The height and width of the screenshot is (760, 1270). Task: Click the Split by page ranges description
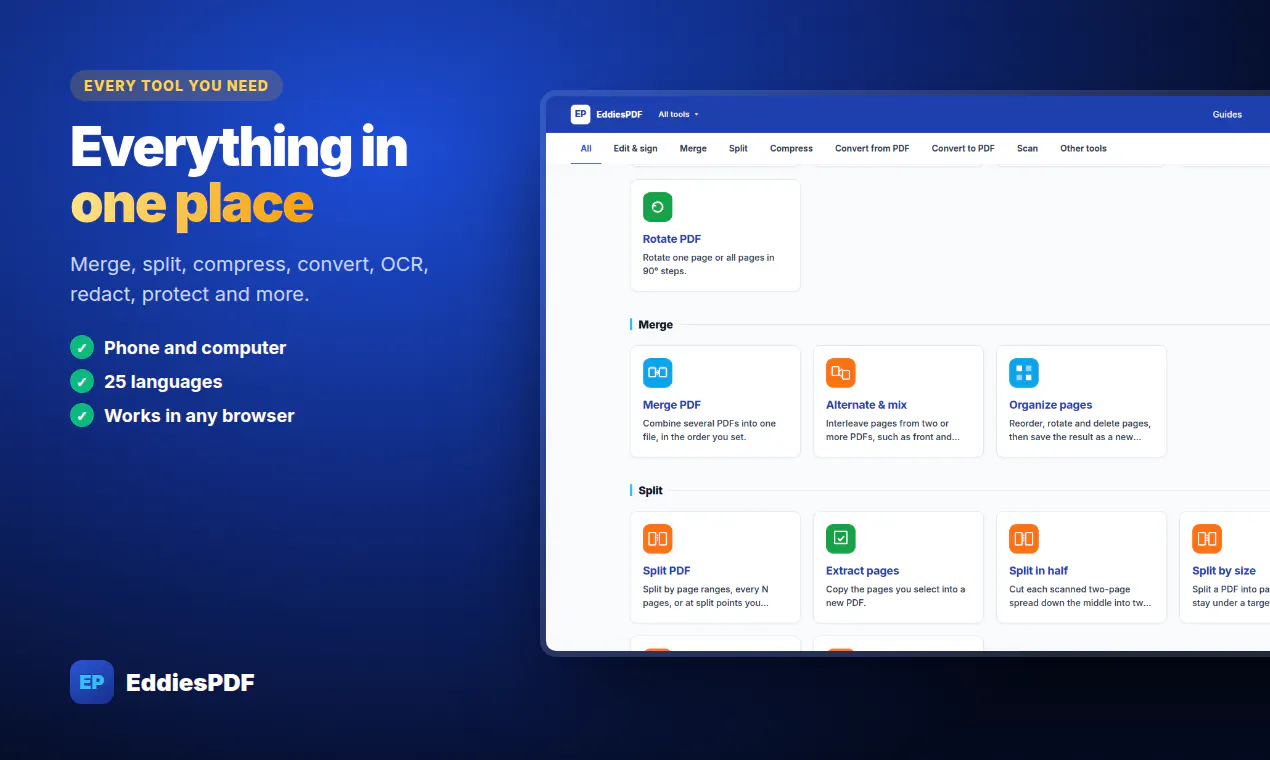click(706, 596)
